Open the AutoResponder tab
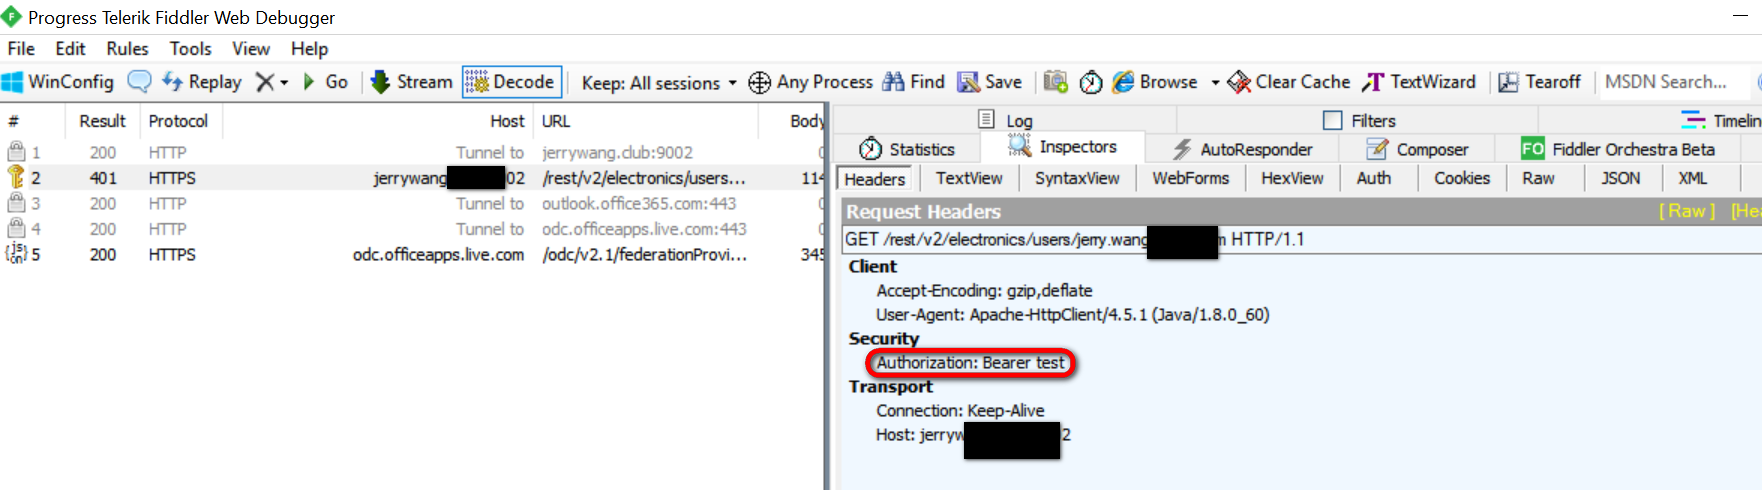The image size is (1762, 490). point(1243,149)
